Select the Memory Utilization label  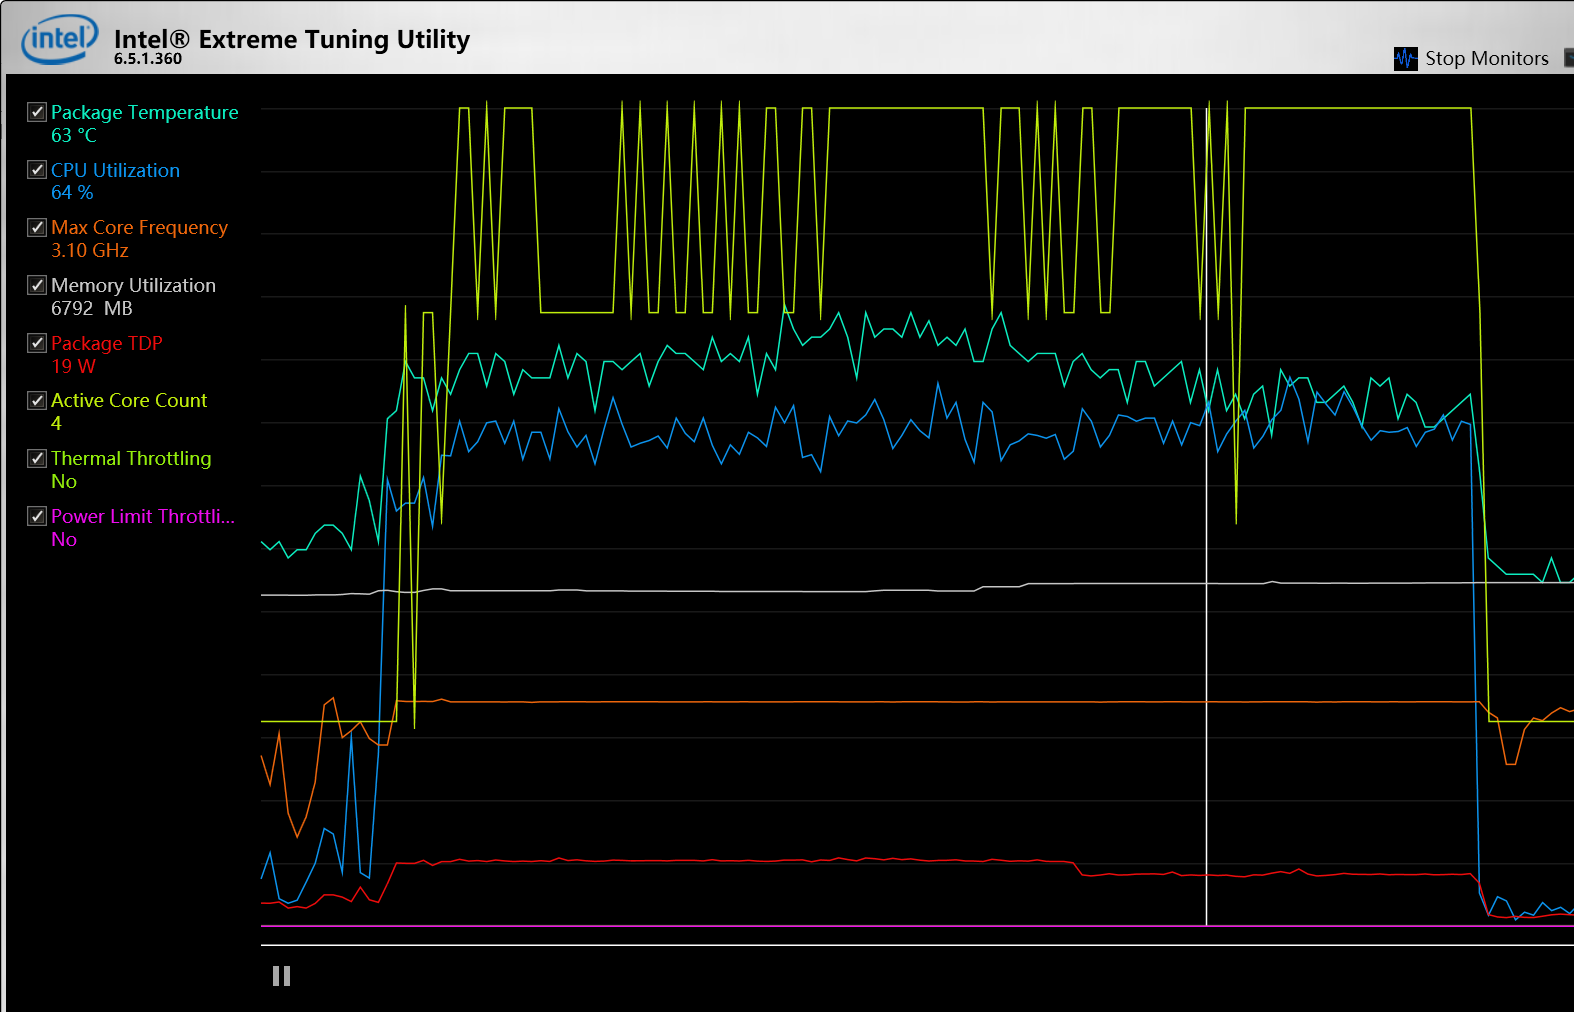click(x=133, y=285)
